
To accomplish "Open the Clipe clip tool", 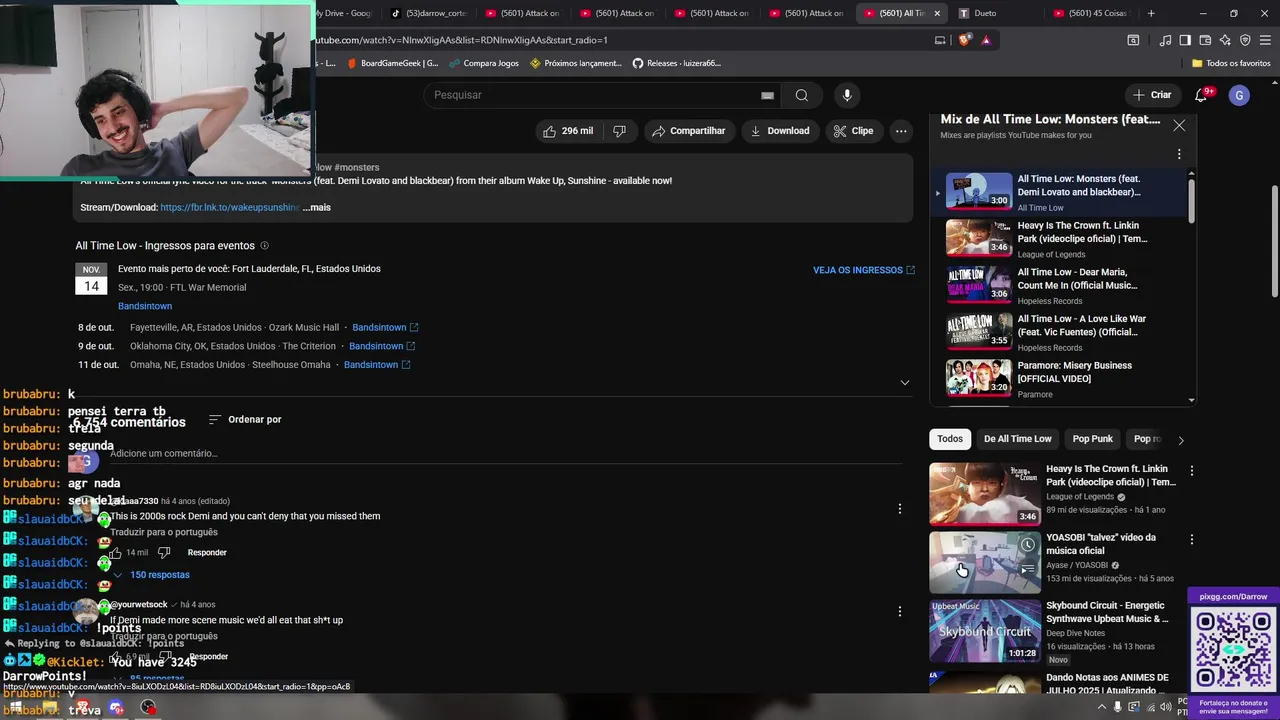I will (853, 131).
